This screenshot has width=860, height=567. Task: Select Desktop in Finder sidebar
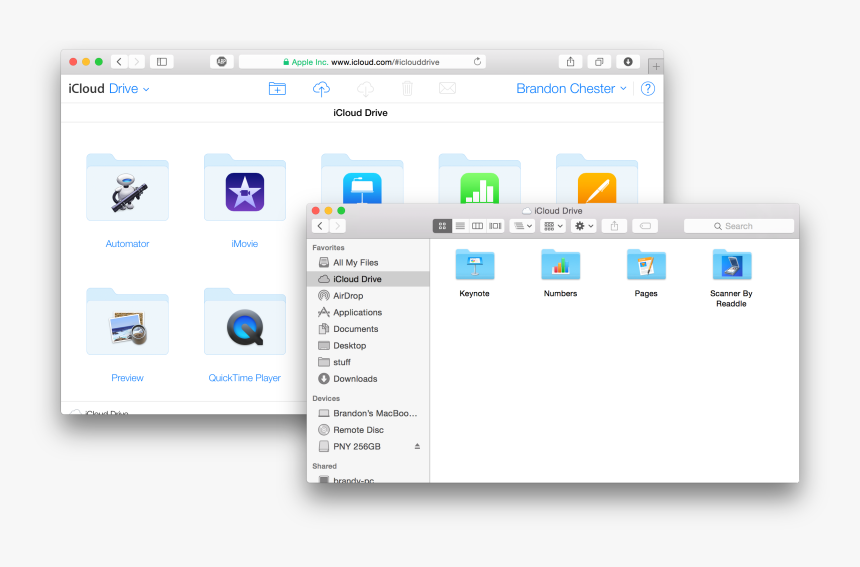tap(368, 345)
